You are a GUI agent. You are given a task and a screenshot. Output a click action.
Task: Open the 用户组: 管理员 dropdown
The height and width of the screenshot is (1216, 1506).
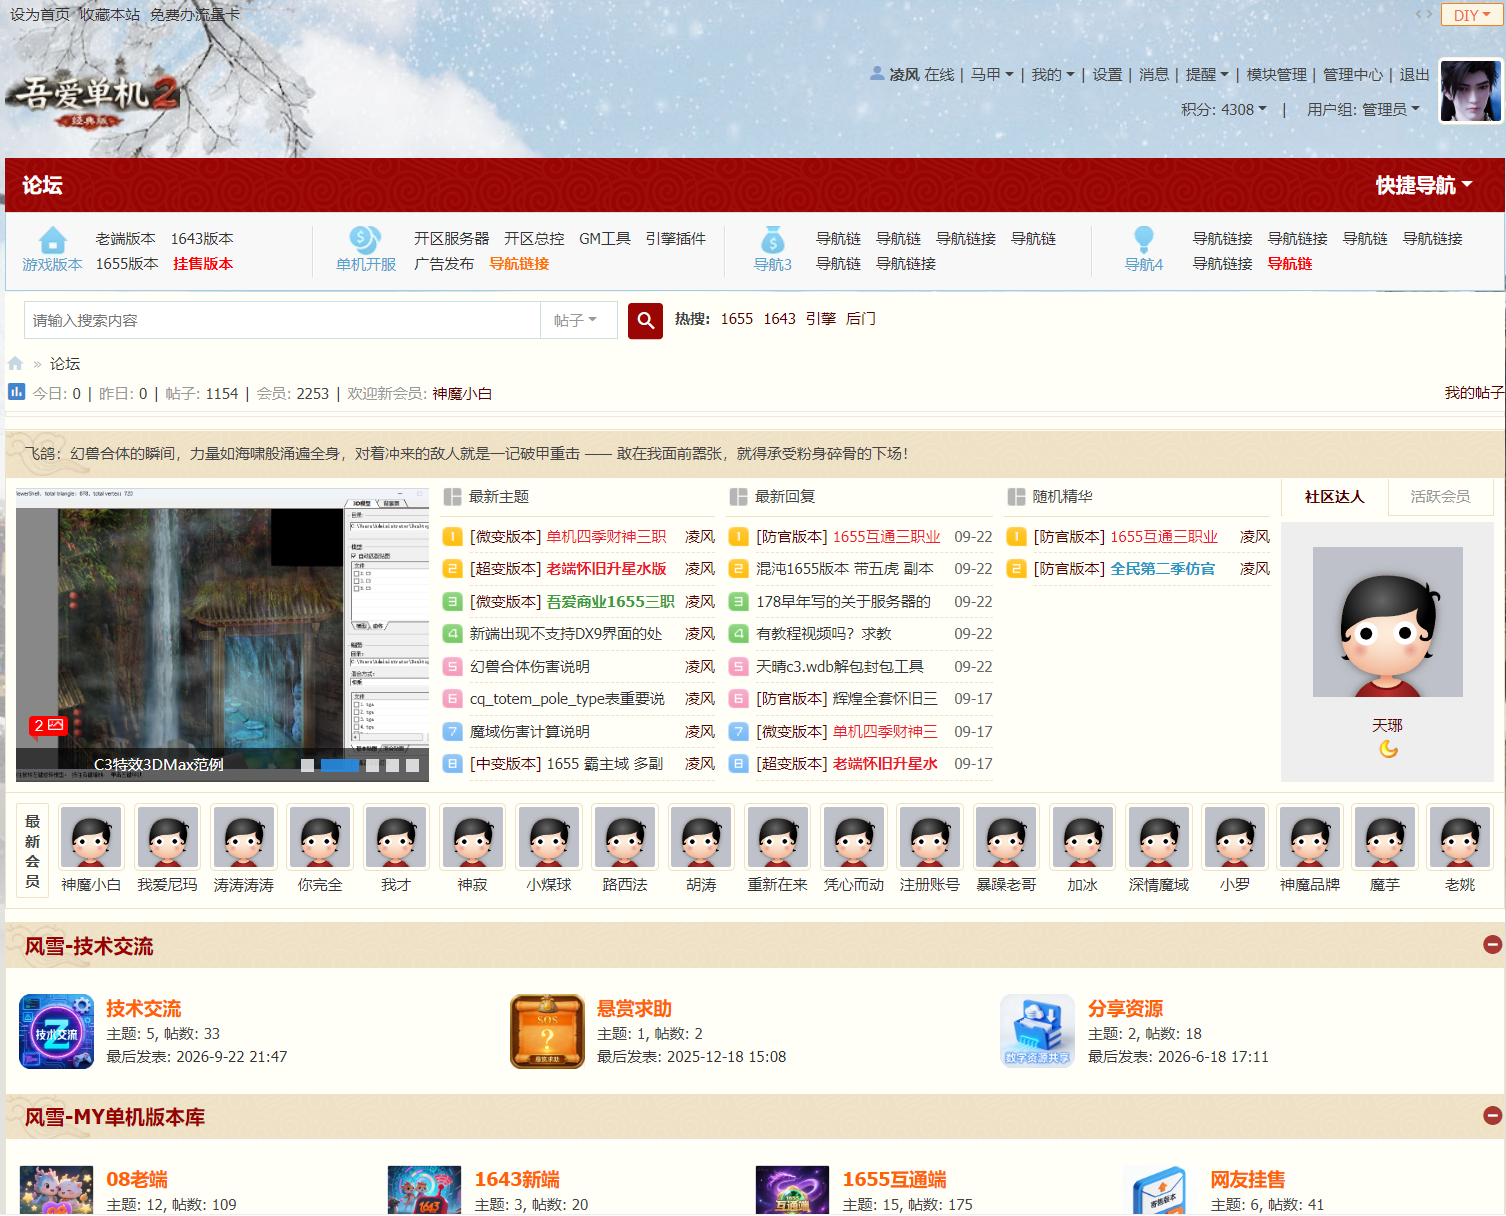coord(1363,109)
